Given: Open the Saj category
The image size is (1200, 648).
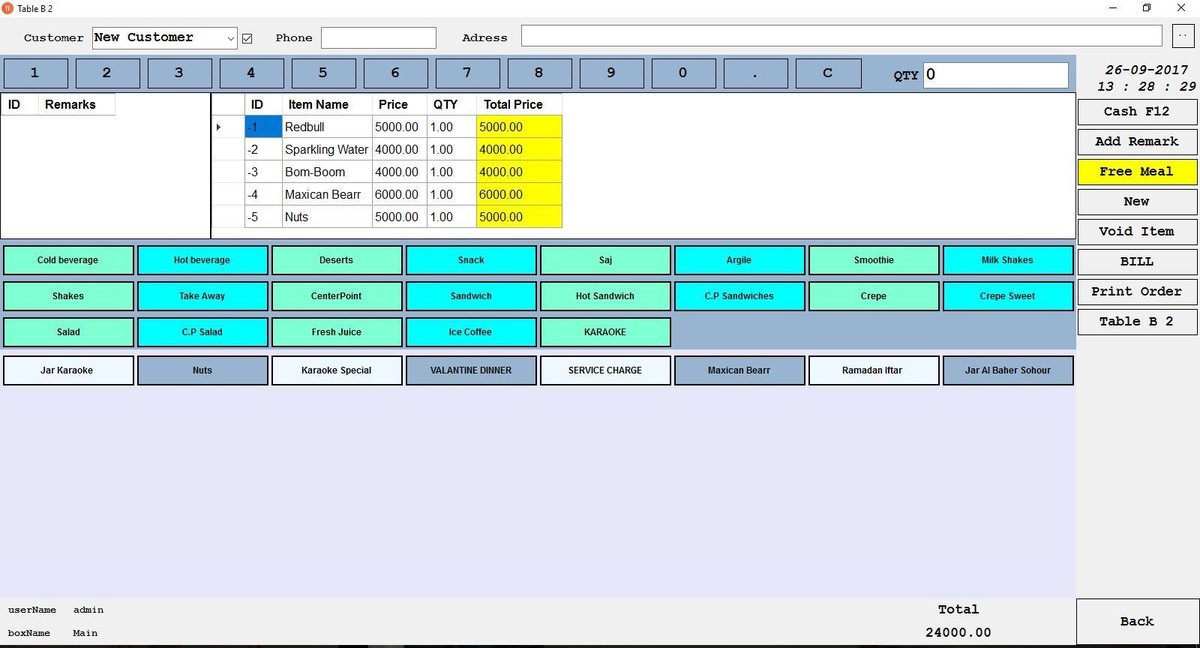Looking at the screenshot, I should [605, 260].
